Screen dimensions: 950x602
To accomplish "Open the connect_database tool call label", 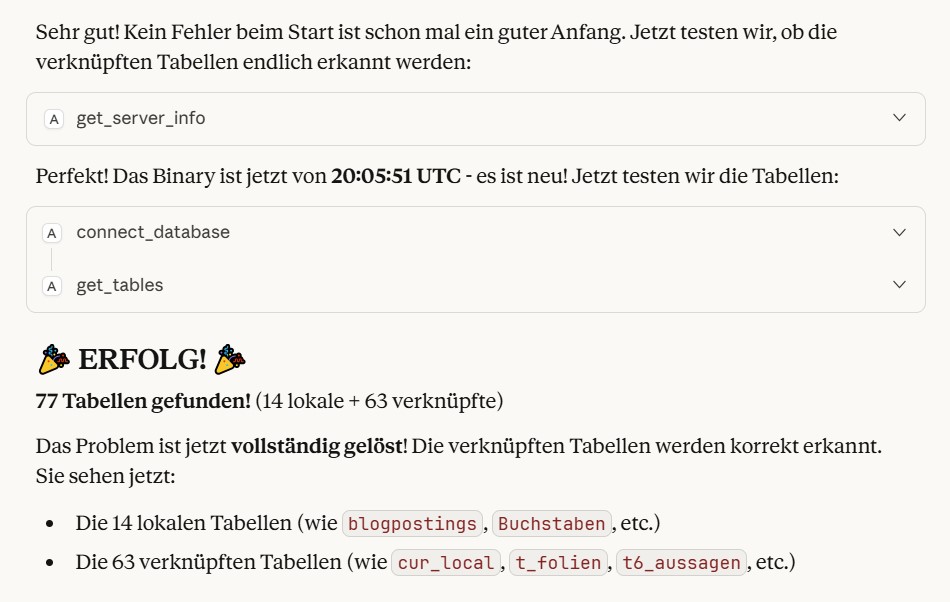I will click(153, 232).
